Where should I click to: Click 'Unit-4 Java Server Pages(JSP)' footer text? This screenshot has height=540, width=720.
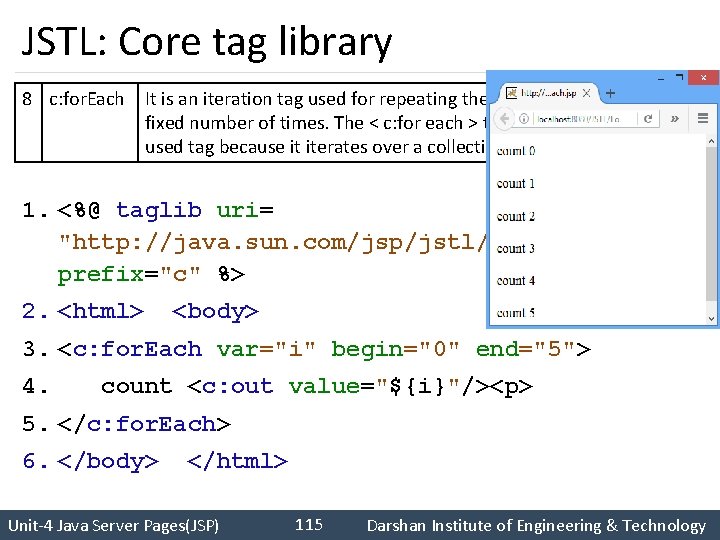coord(113,525)
